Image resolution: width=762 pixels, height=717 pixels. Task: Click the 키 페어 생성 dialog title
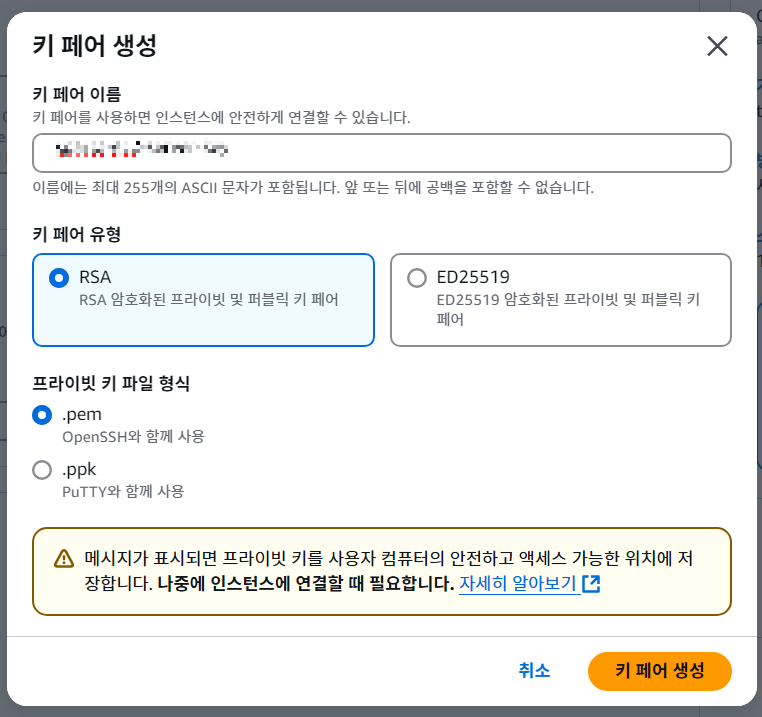pyautogui.click(x=95, y=46)
